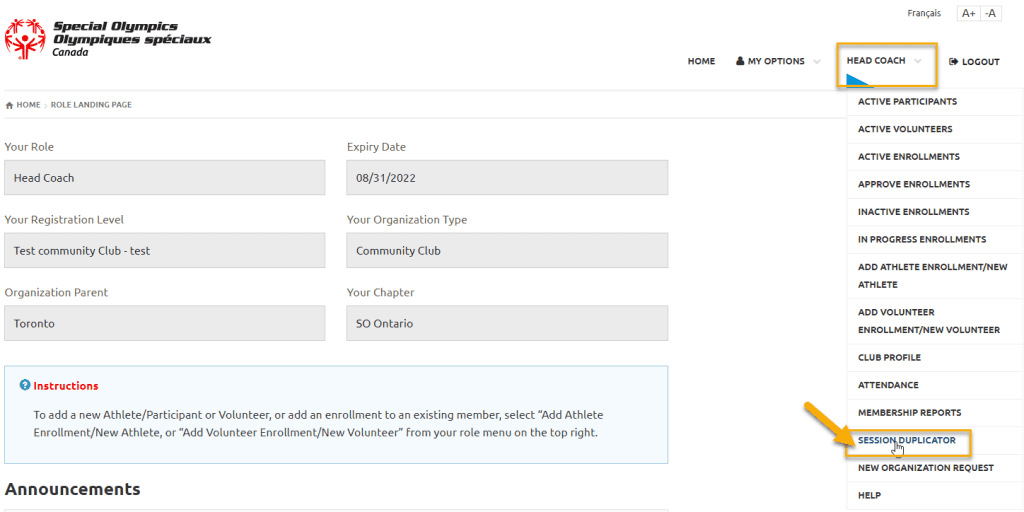Click the user icon beside My Options

[x=740, y=61]
